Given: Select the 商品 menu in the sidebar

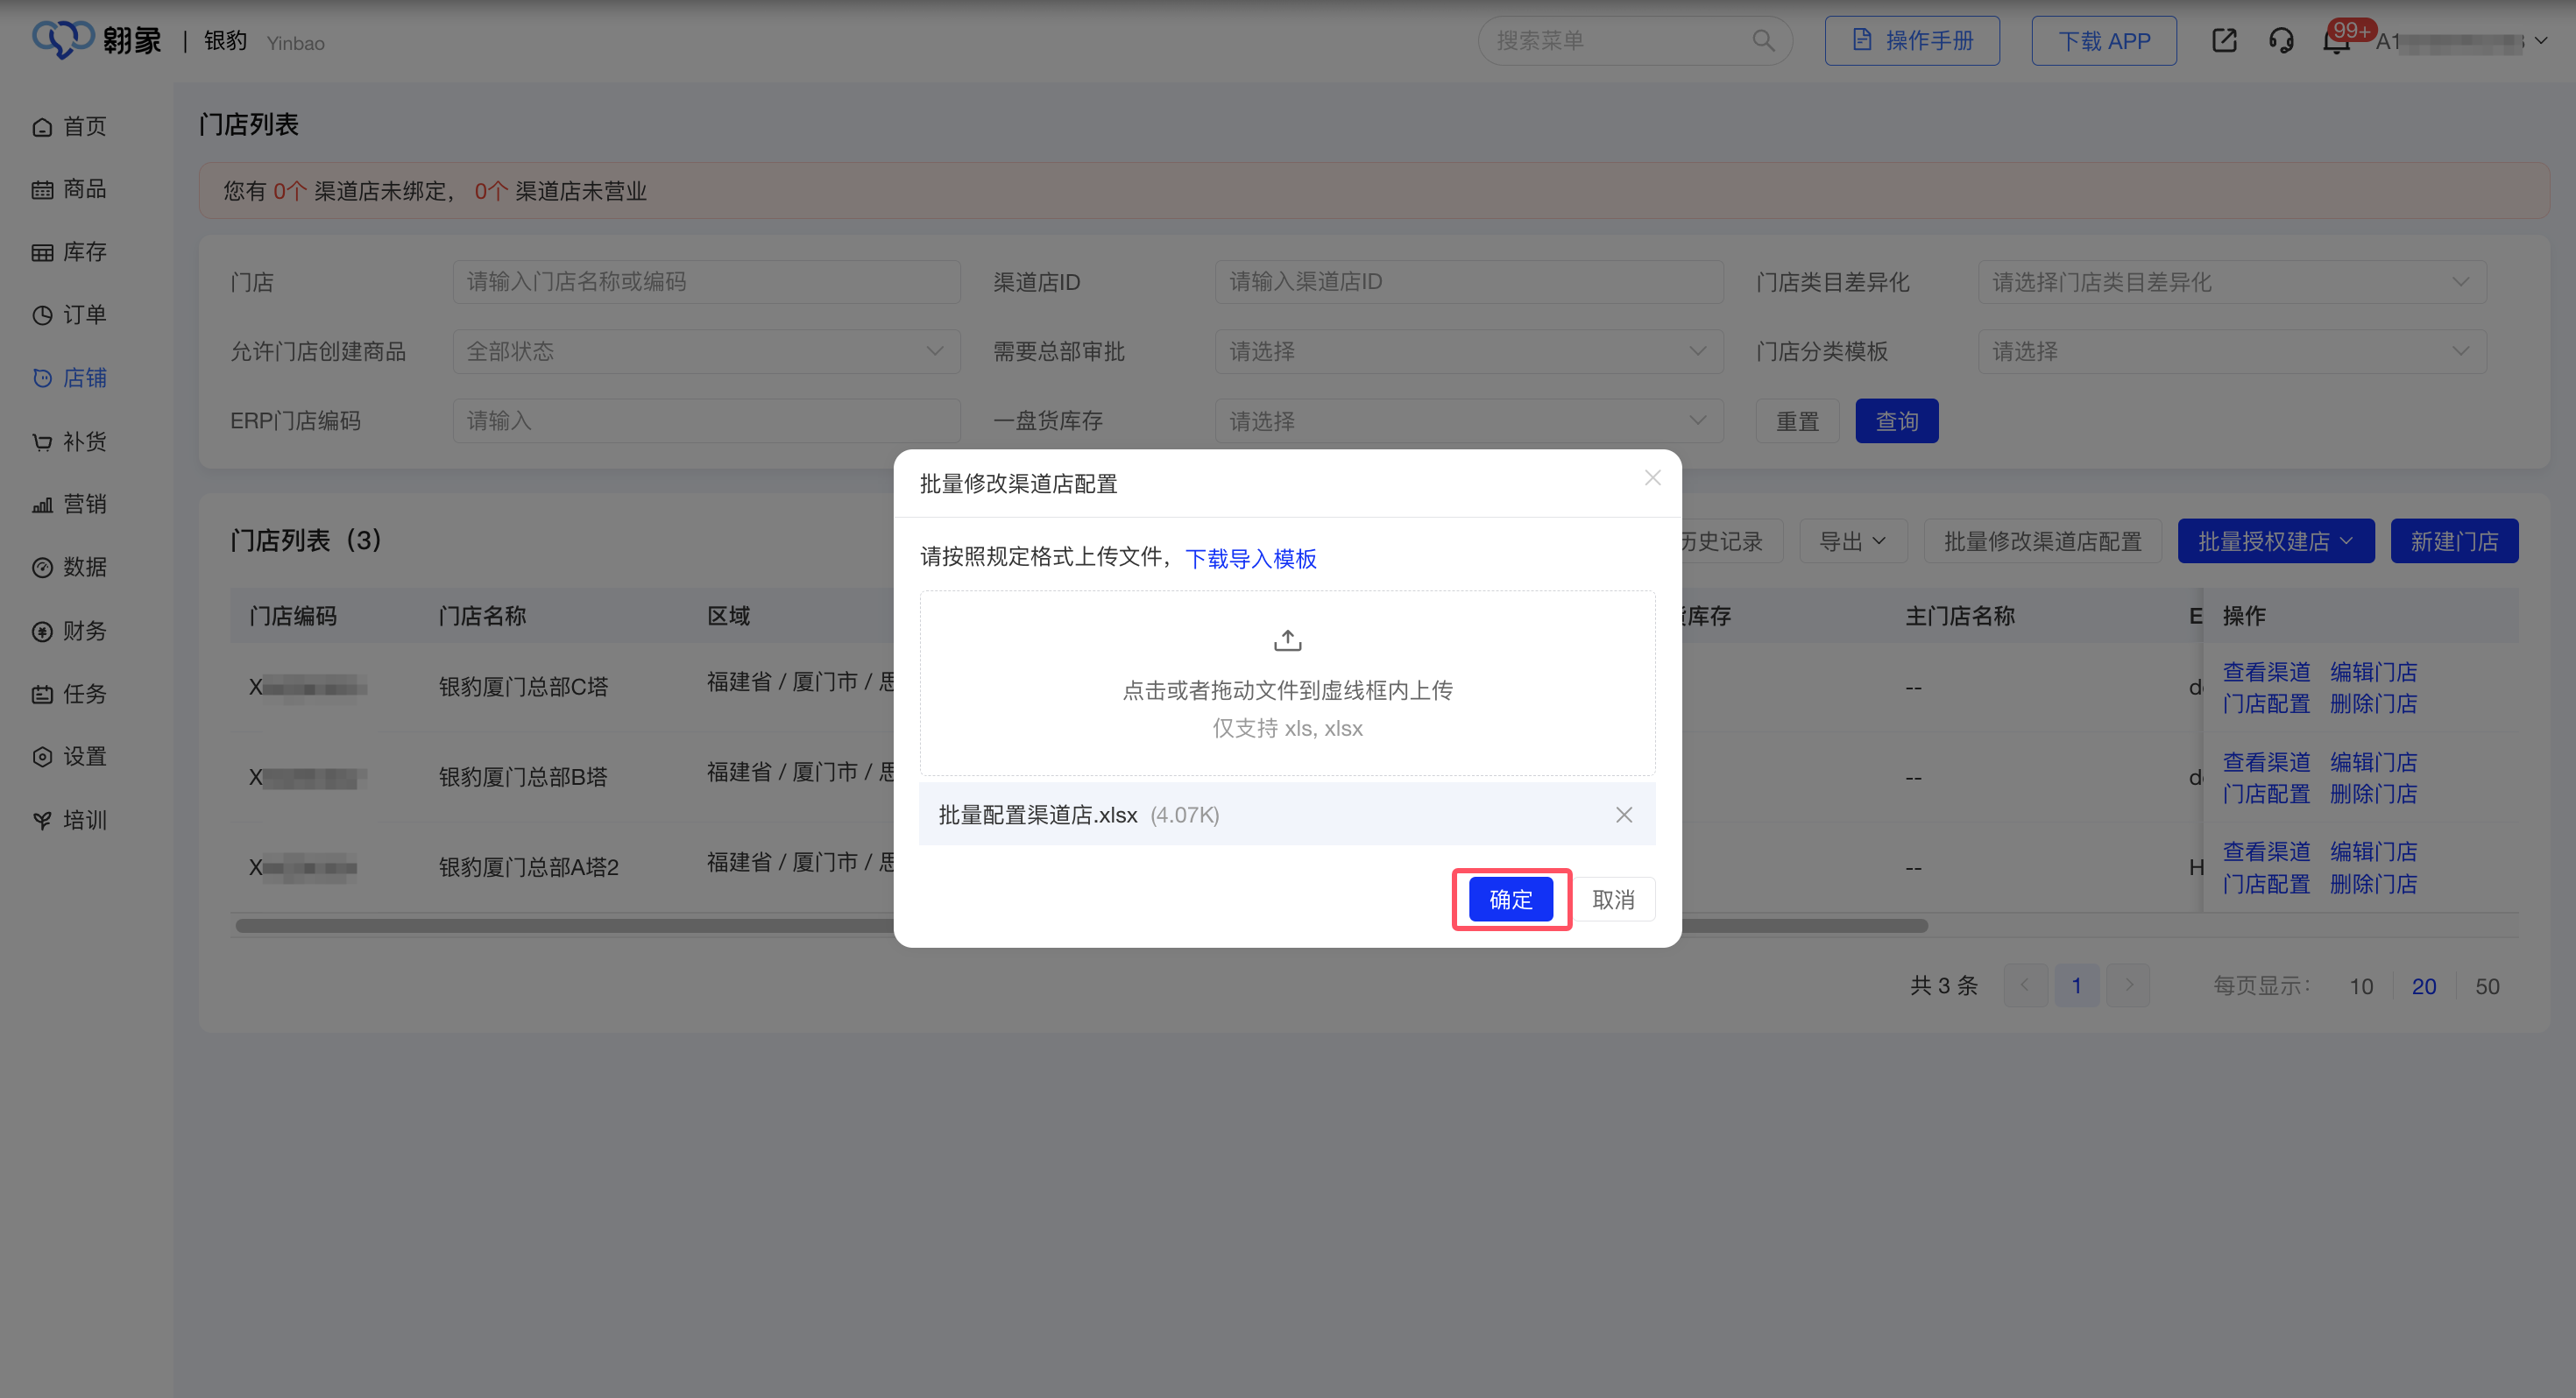Looking at the screenshot, I should 84,188.
